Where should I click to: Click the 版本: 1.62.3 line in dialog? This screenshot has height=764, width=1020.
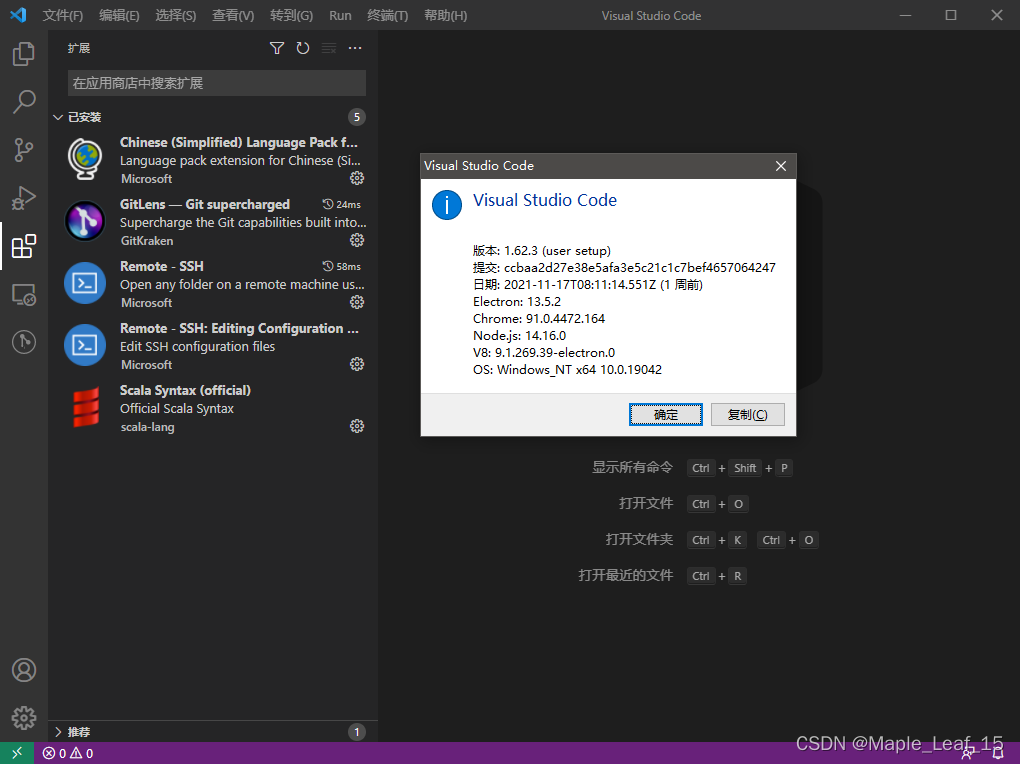(542, 251)
